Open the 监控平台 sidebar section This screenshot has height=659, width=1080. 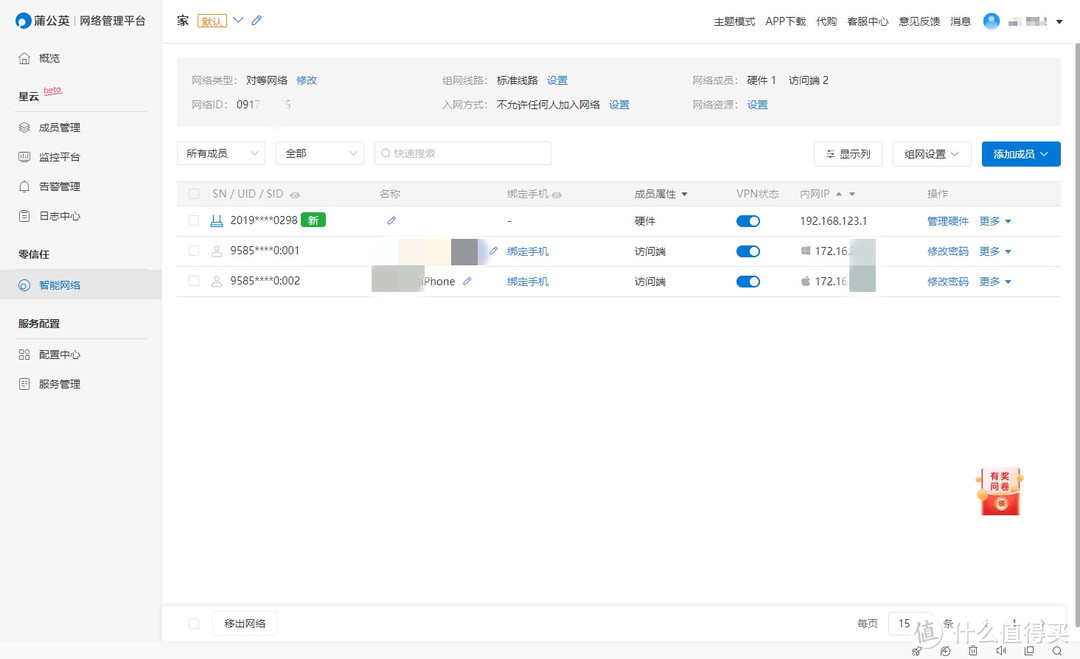click(58, 156)
